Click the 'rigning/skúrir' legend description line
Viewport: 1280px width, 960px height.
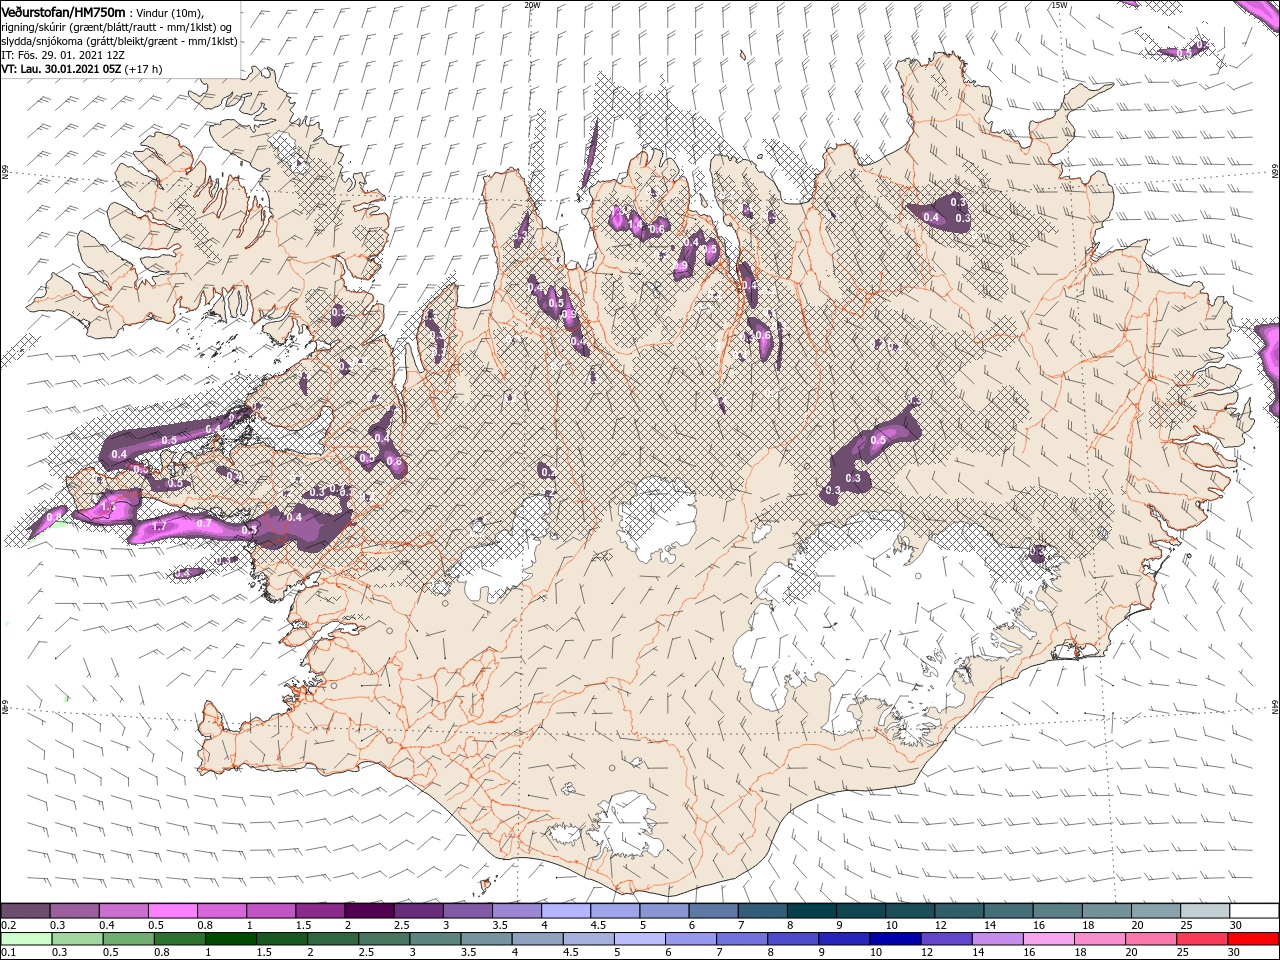114,26
